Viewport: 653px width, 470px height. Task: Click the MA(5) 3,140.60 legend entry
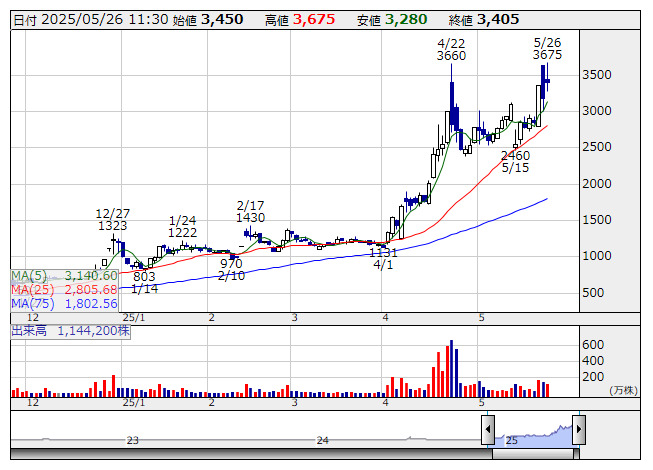point(64,276)
